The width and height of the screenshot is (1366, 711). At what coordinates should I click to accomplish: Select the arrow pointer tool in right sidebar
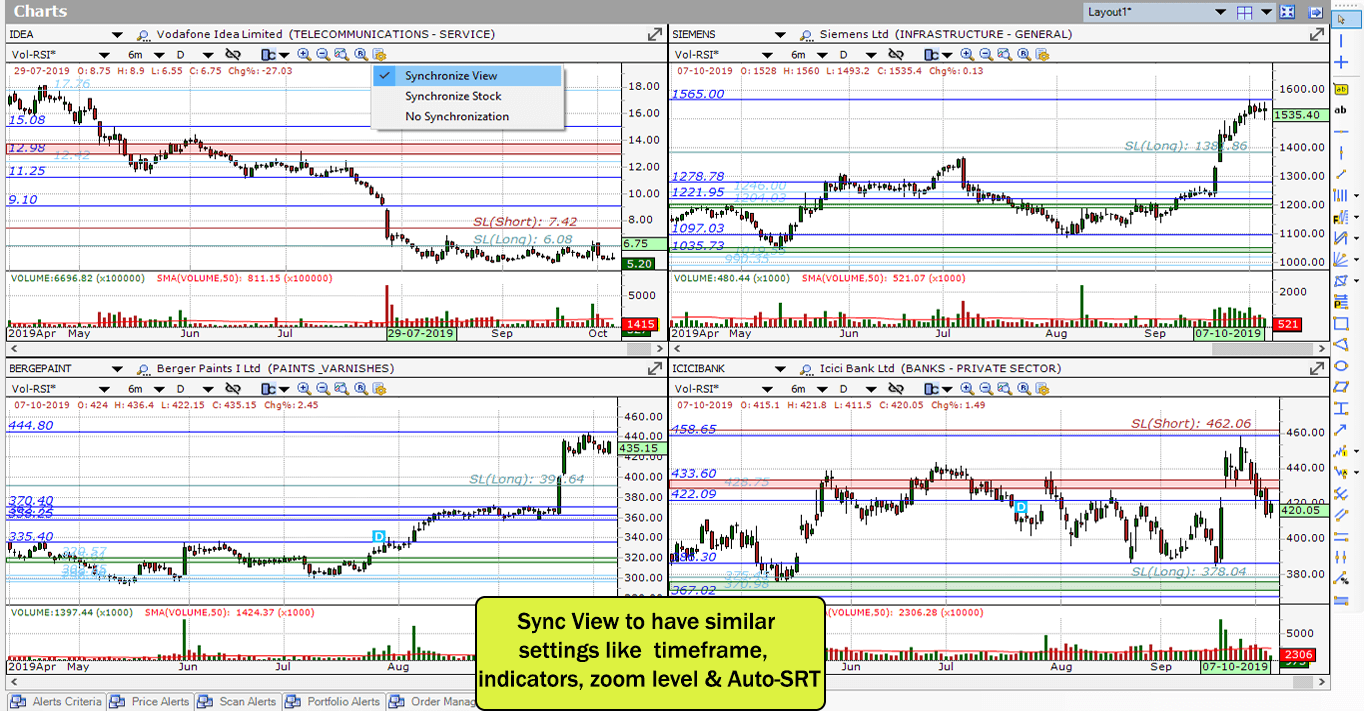tap(1341, 19)
